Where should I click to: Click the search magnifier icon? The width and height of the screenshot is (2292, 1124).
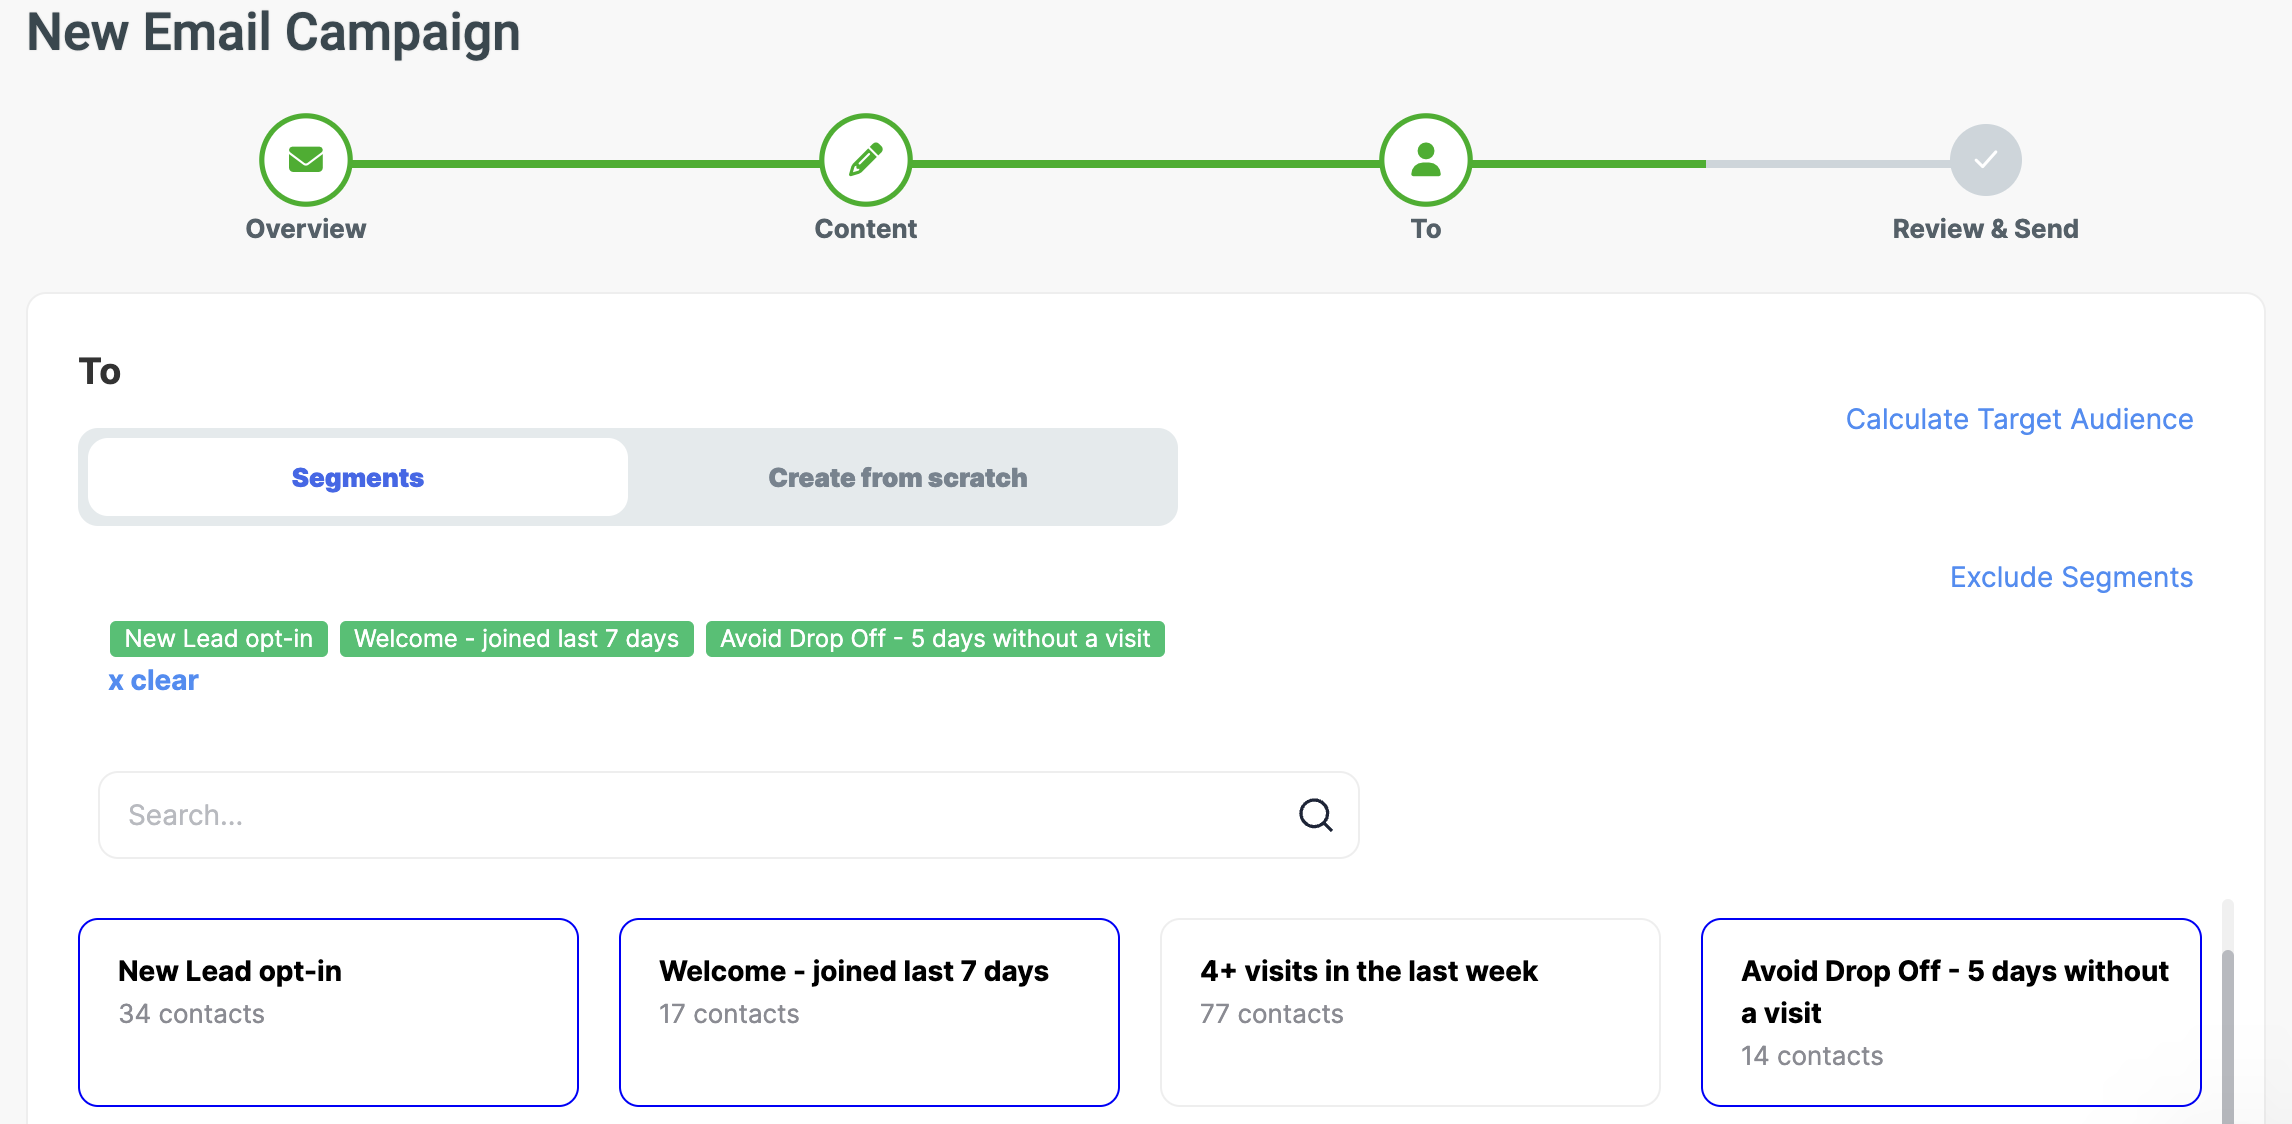(x=1315, y=815)
